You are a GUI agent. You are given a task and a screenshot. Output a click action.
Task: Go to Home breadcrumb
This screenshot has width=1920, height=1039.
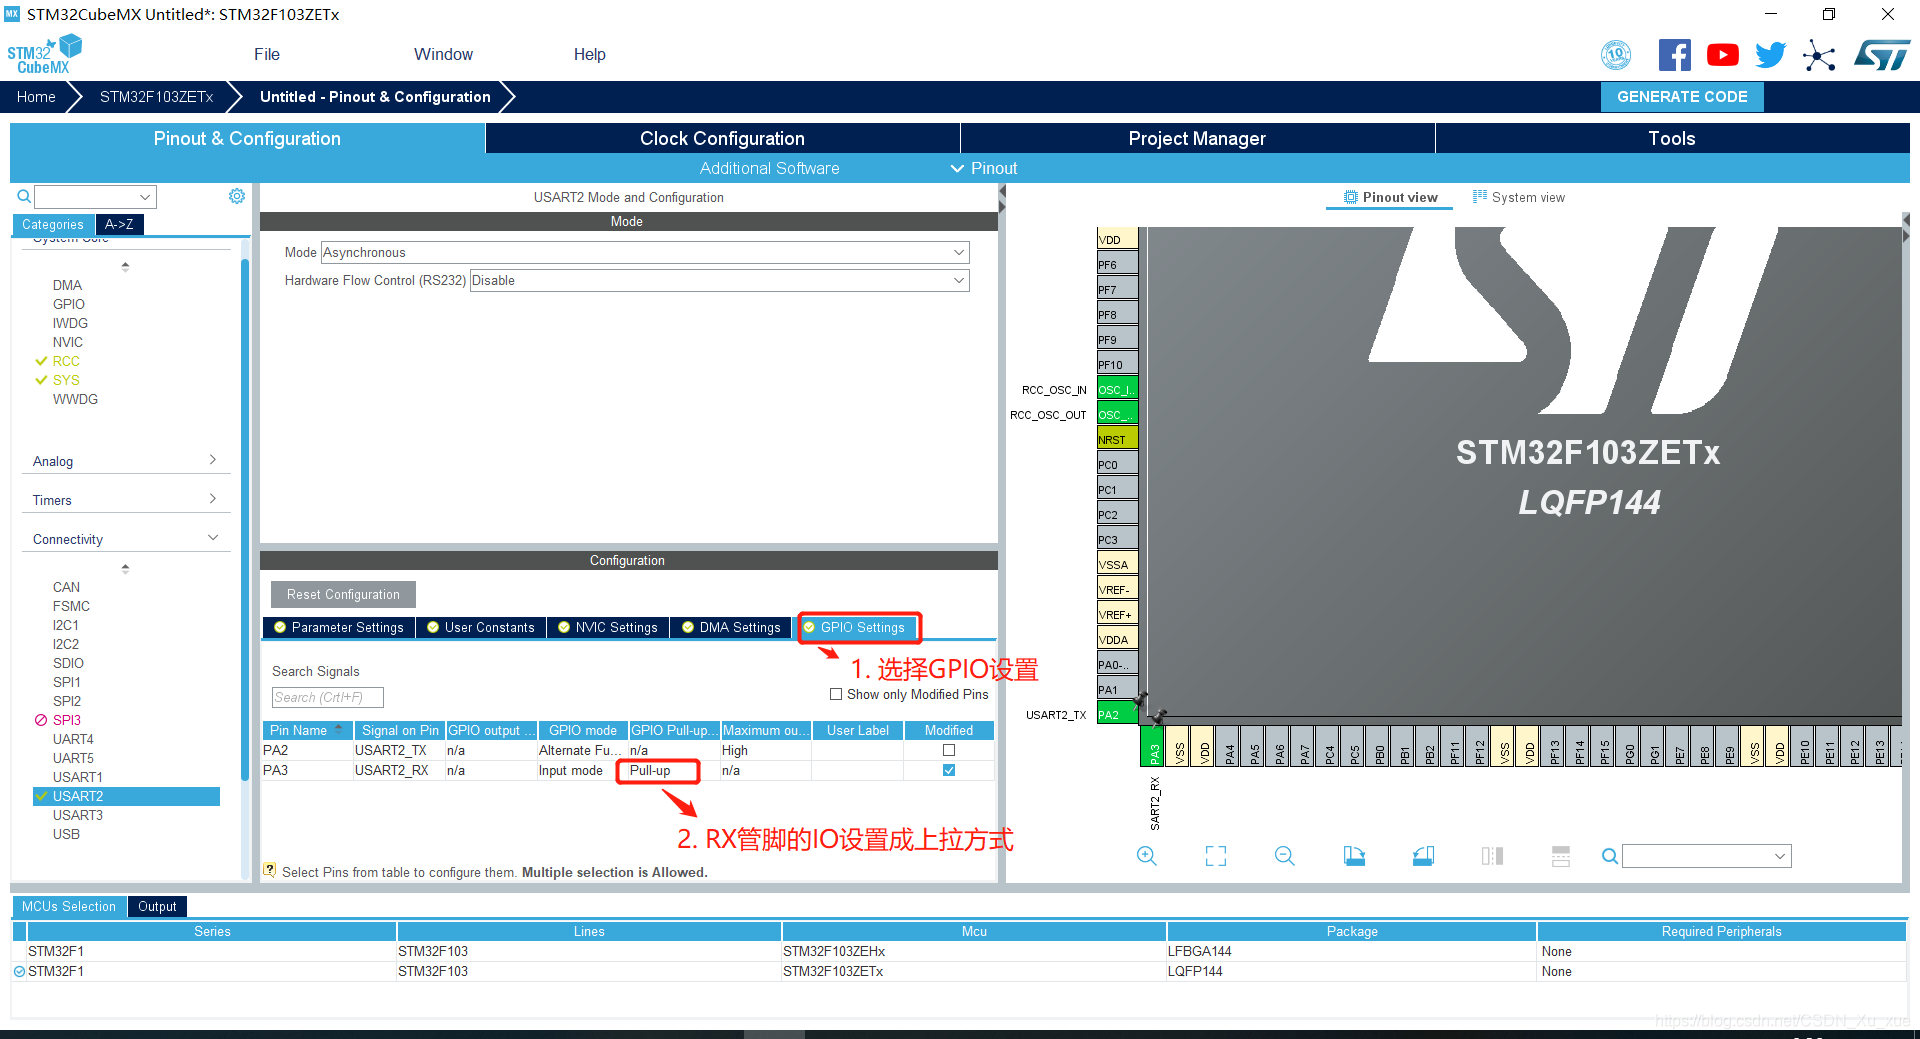tap(36, 97)
